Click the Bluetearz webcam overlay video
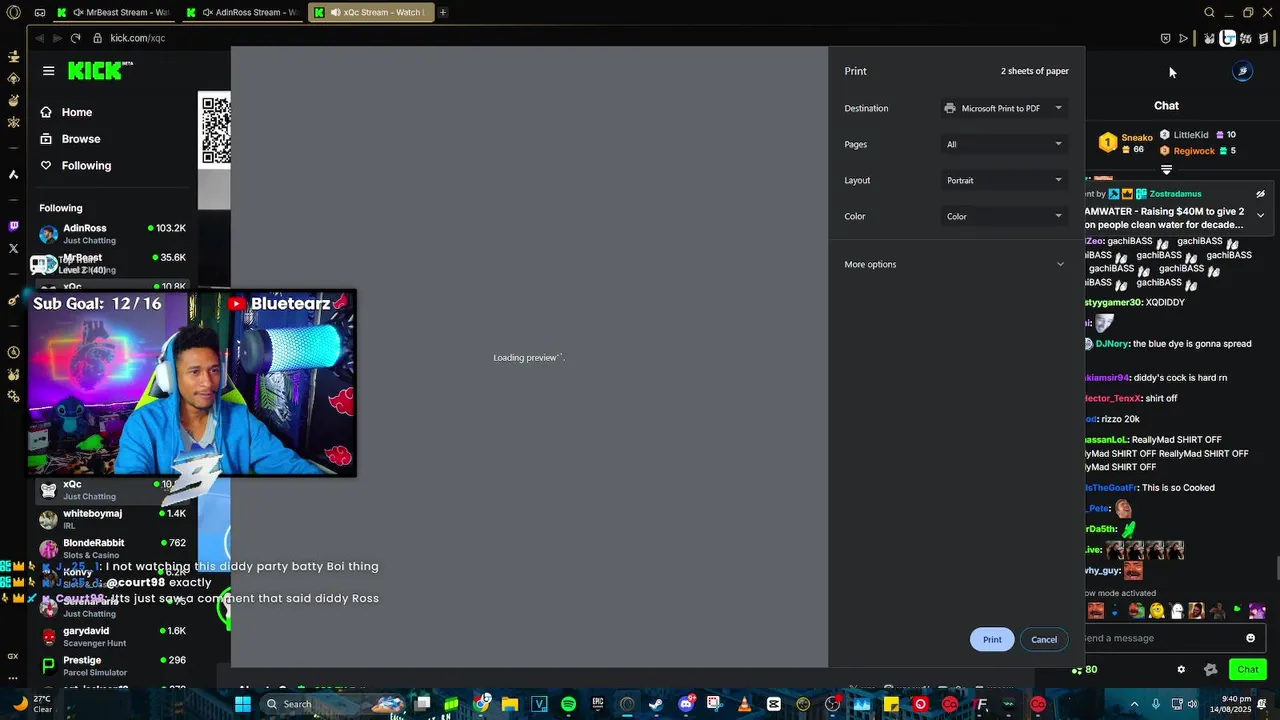 [x=192, y=383]
